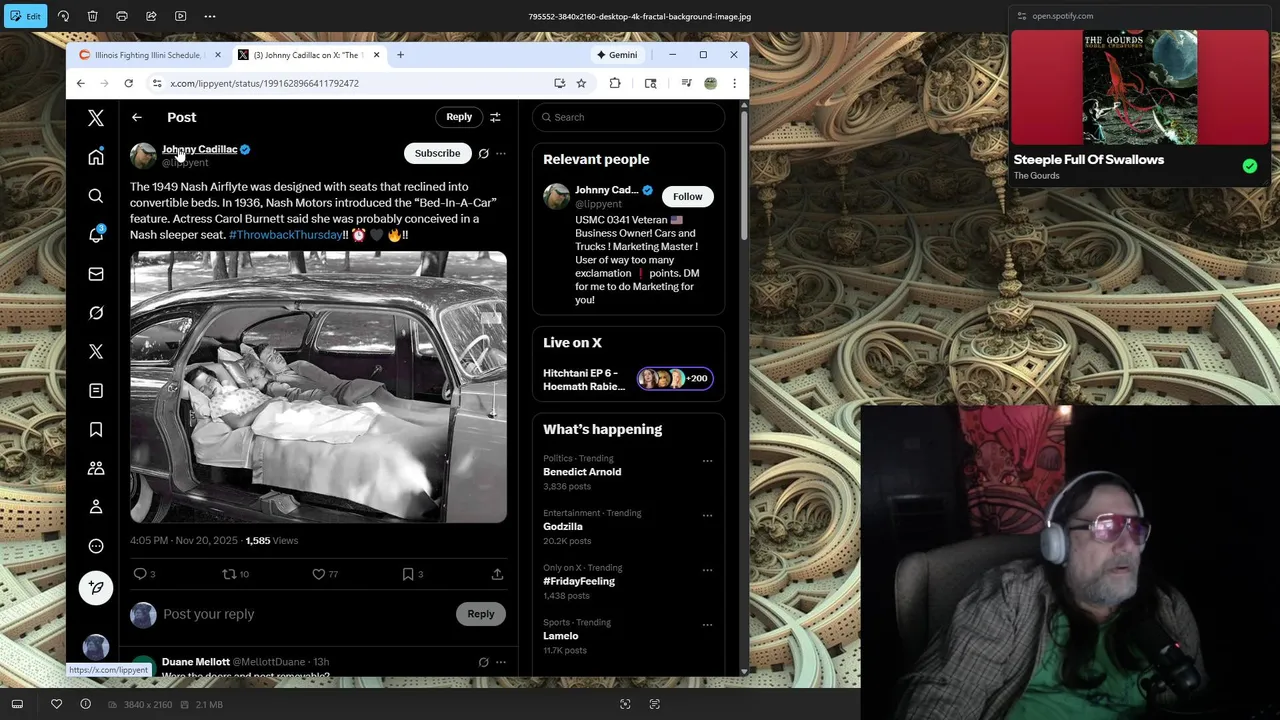Click browser back arrow
The image size is (1280, 720).
click(x=81, y=83)
